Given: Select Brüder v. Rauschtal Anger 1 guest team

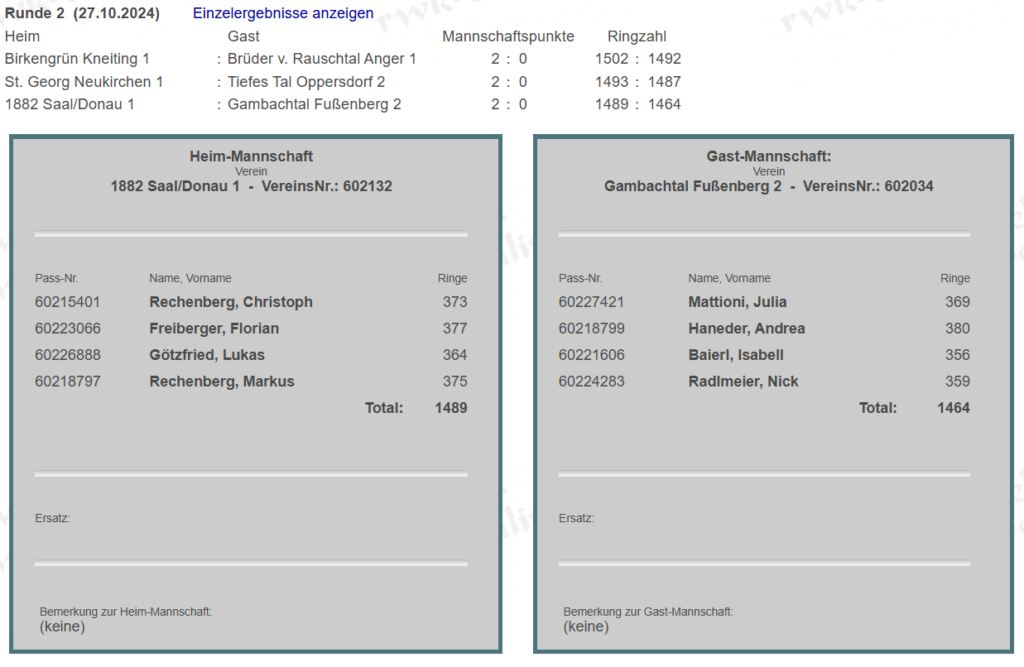Looking at the screenshot, I should [321, 59].
